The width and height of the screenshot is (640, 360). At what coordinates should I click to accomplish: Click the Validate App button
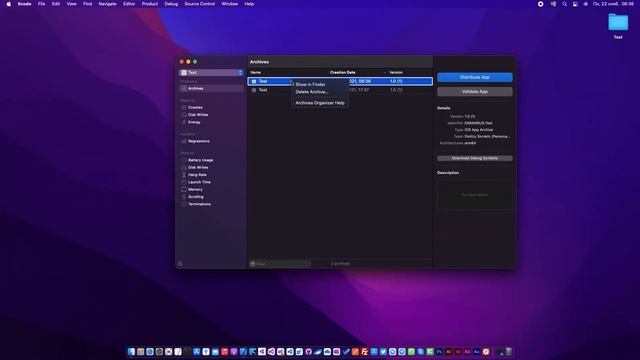coord(475,92)
